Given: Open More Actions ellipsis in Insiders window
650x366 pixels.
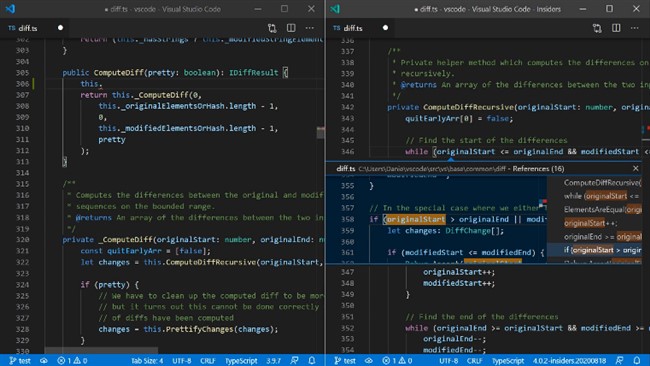Looking at the screenshot, I should coord(635,28).
